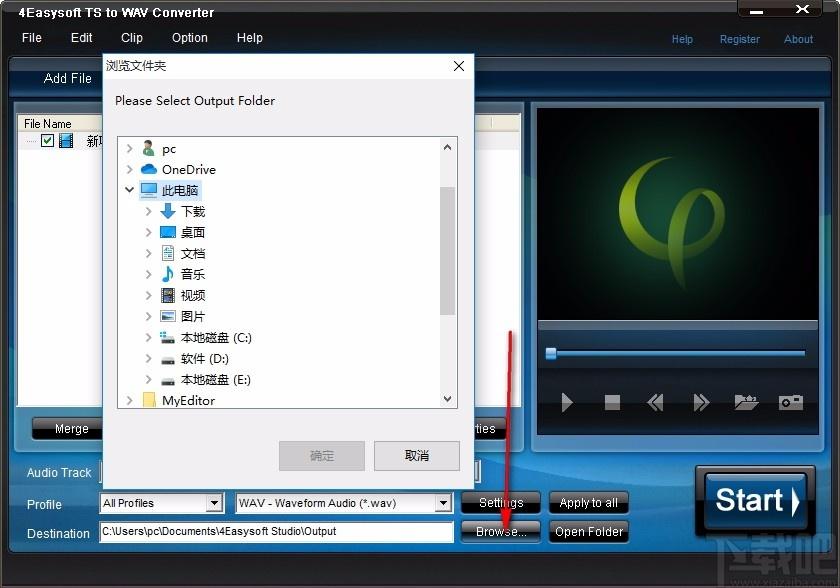Take a snapshot with camera icon
The image size is (840, 588).
[x=790, y=402]
